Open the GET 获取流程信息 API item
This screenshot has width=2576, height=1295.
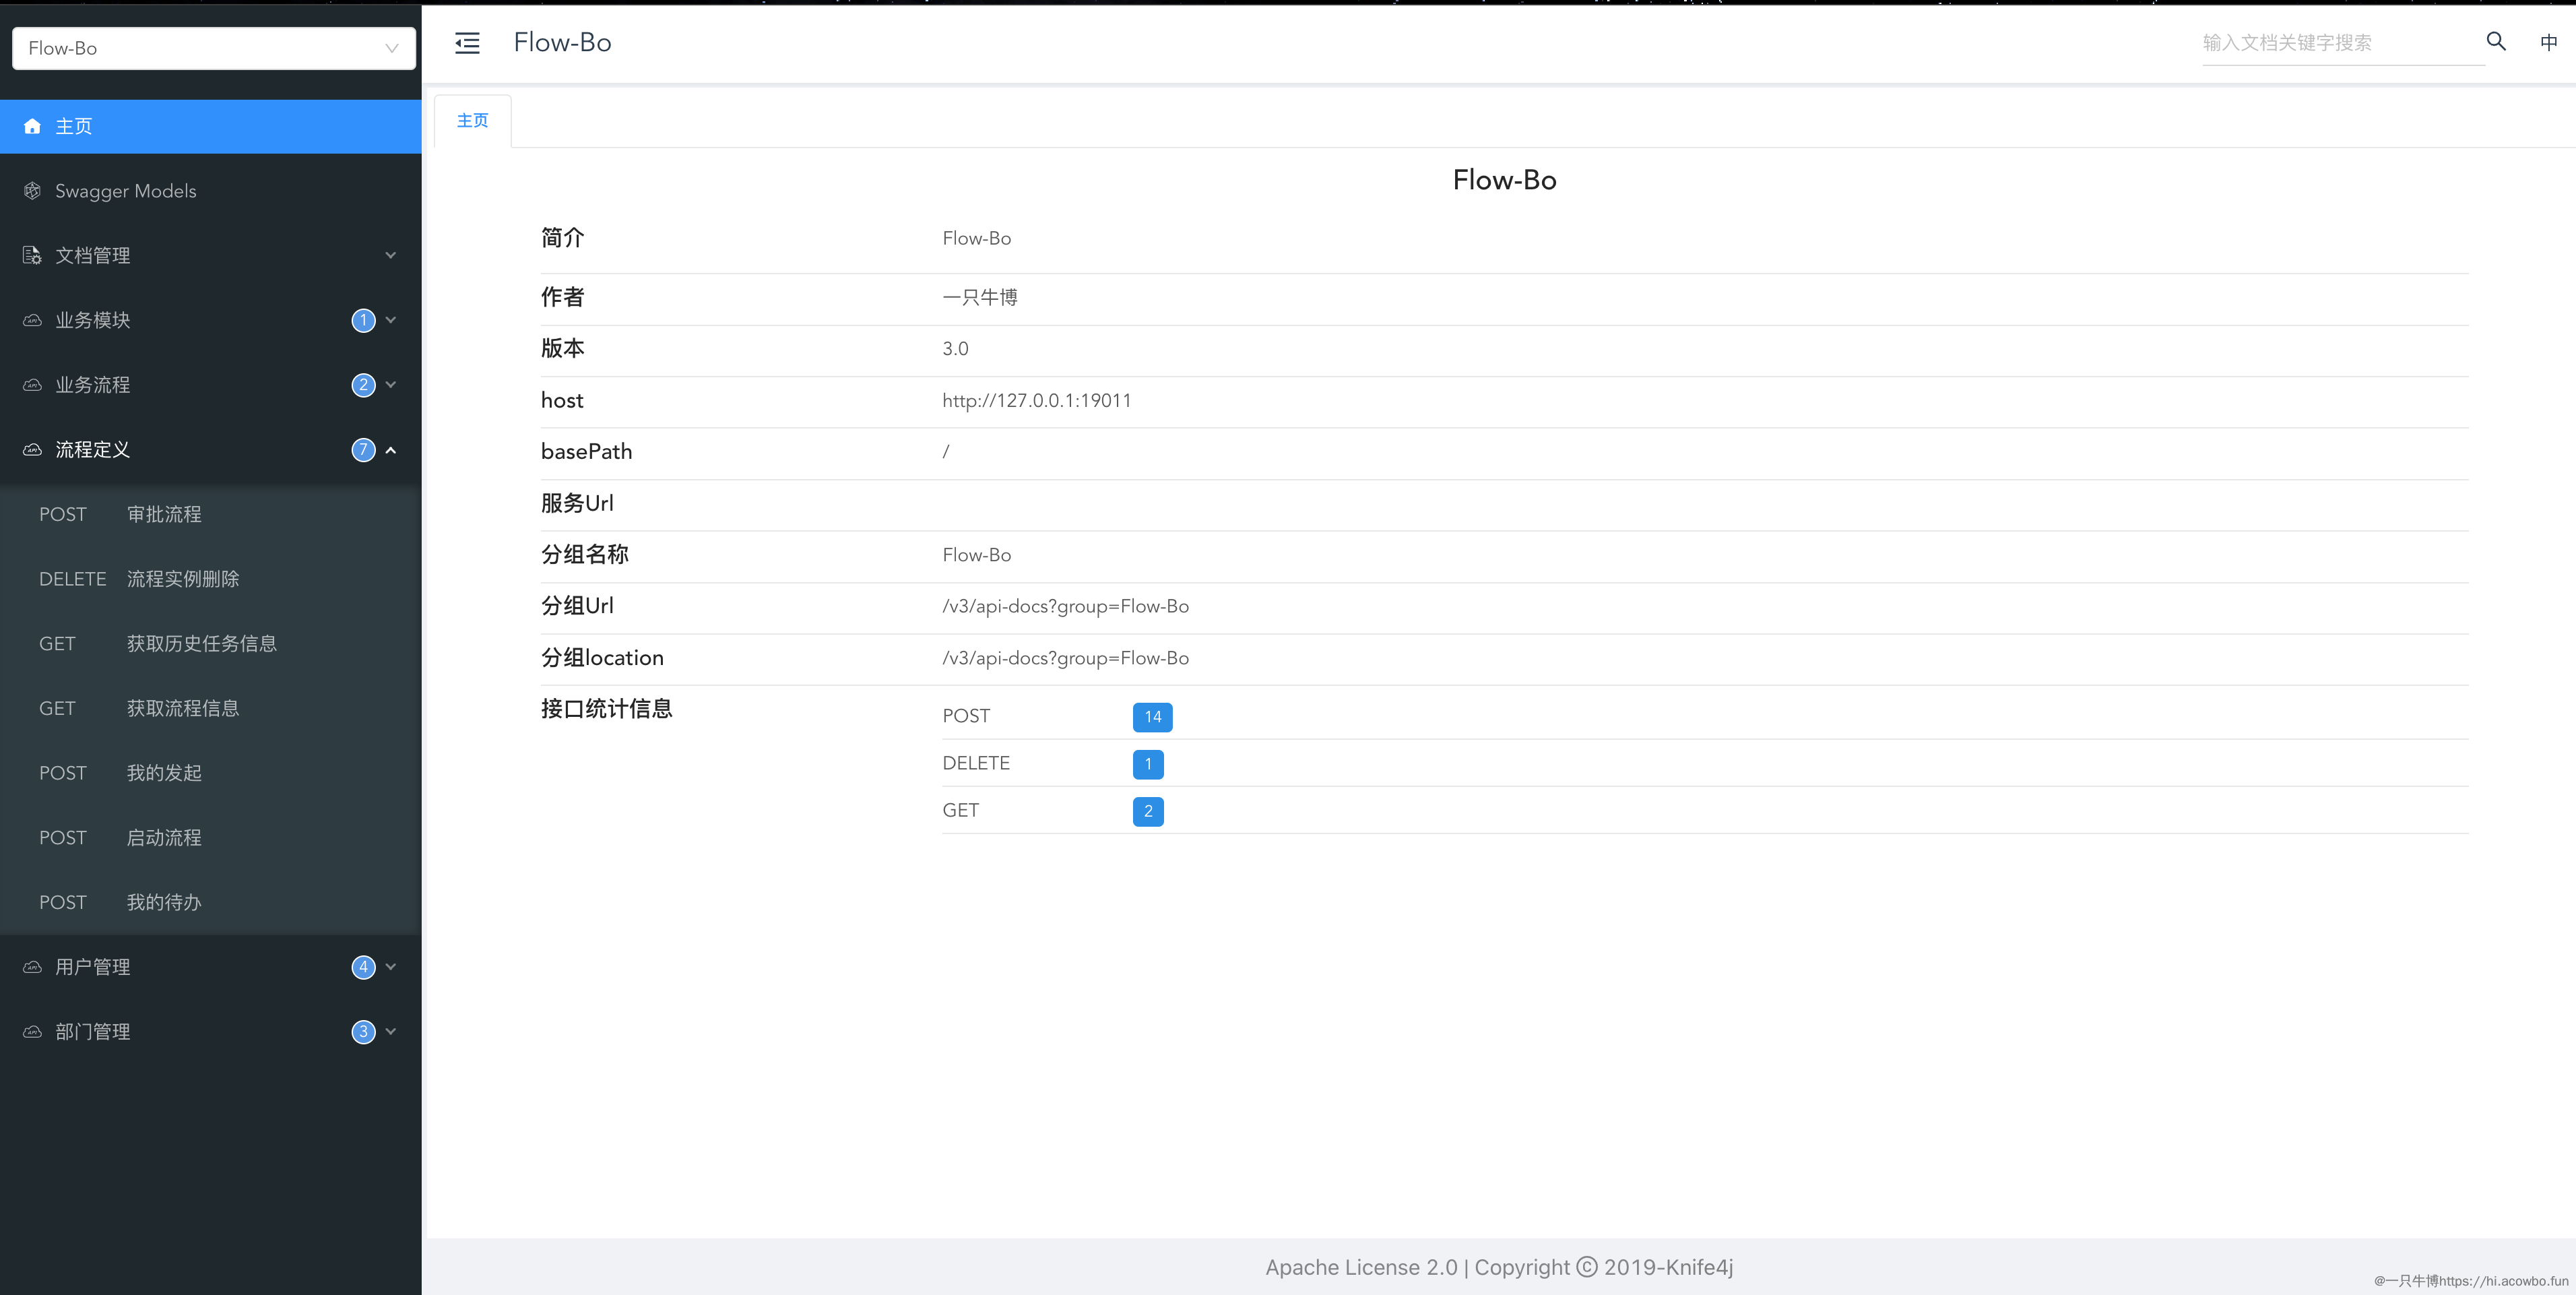tap(182, 708)
